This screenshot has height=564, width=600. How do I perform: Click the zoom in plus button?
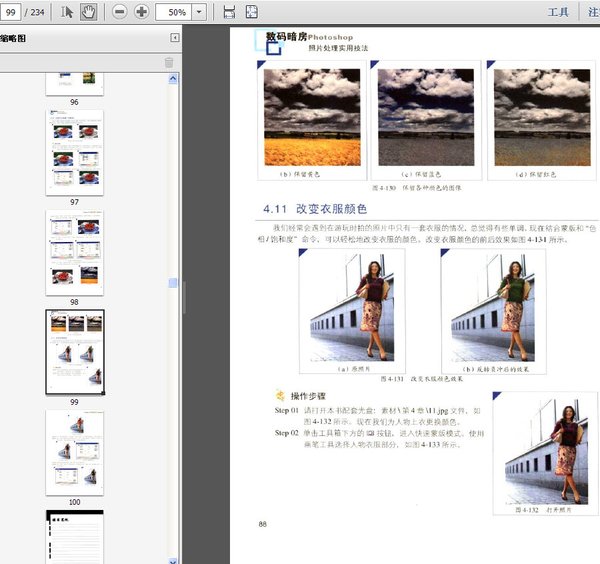(x=141, y=12)
